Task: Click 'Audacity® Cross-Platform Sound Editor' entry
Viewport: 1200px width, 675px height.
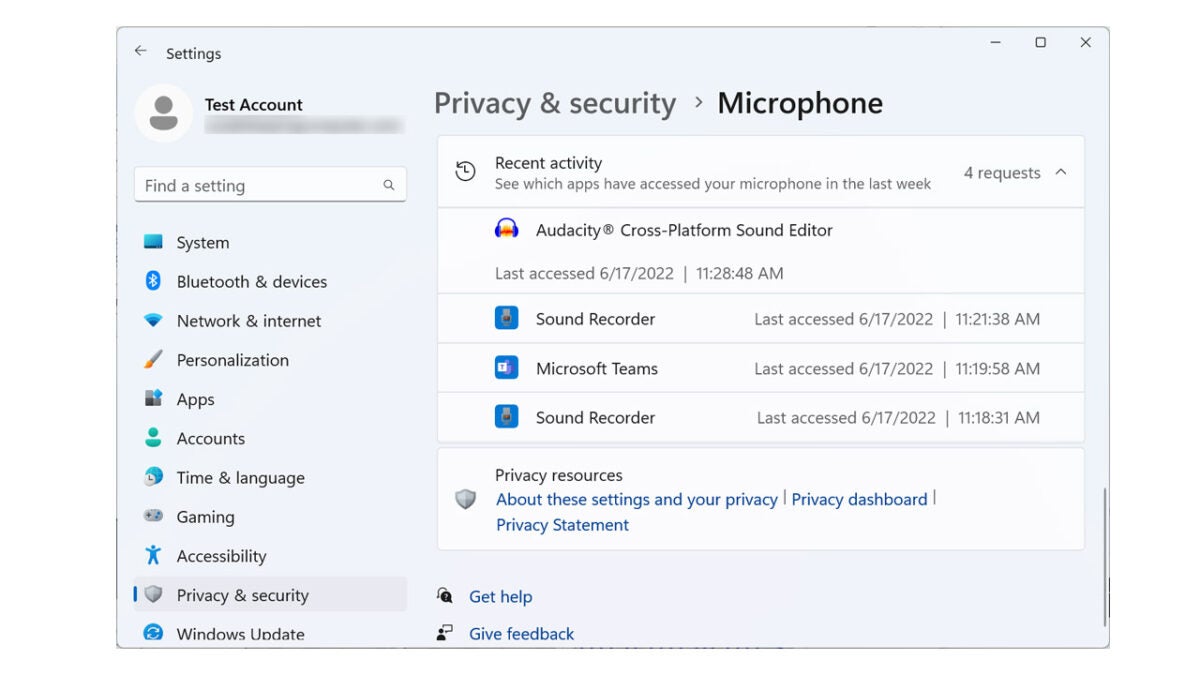Action: point(684,229)
